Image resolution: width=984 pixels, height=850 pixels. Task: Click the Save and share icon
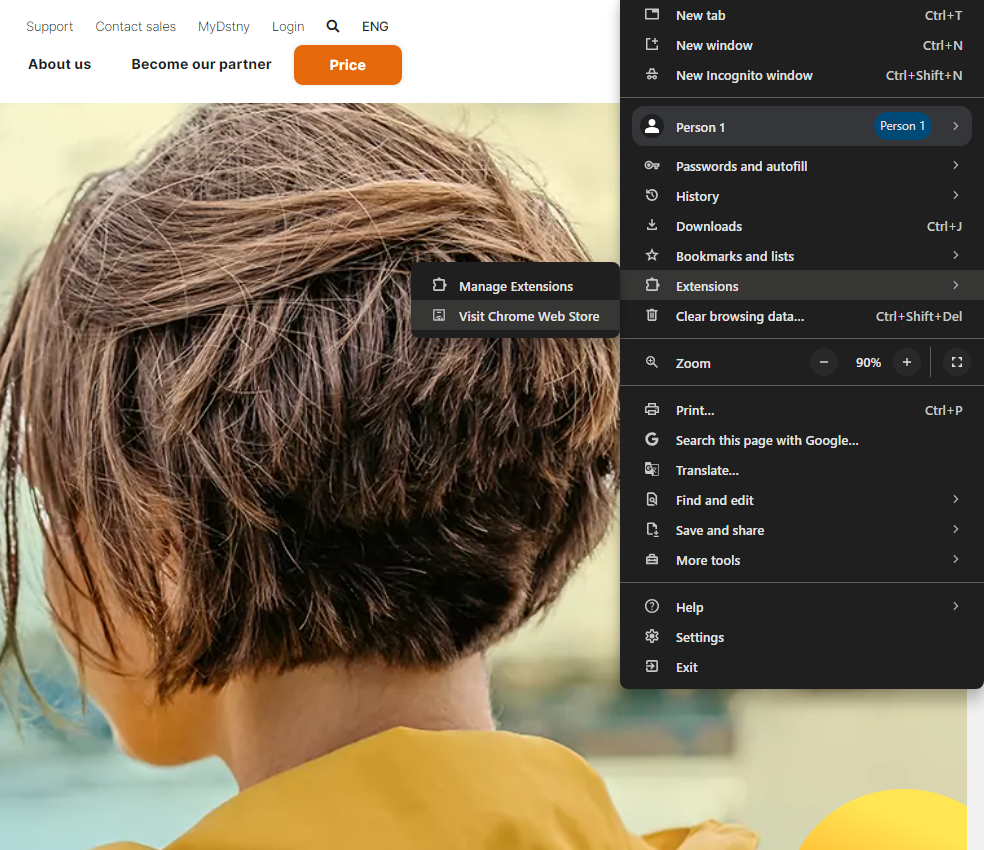[x=652, y=529]
